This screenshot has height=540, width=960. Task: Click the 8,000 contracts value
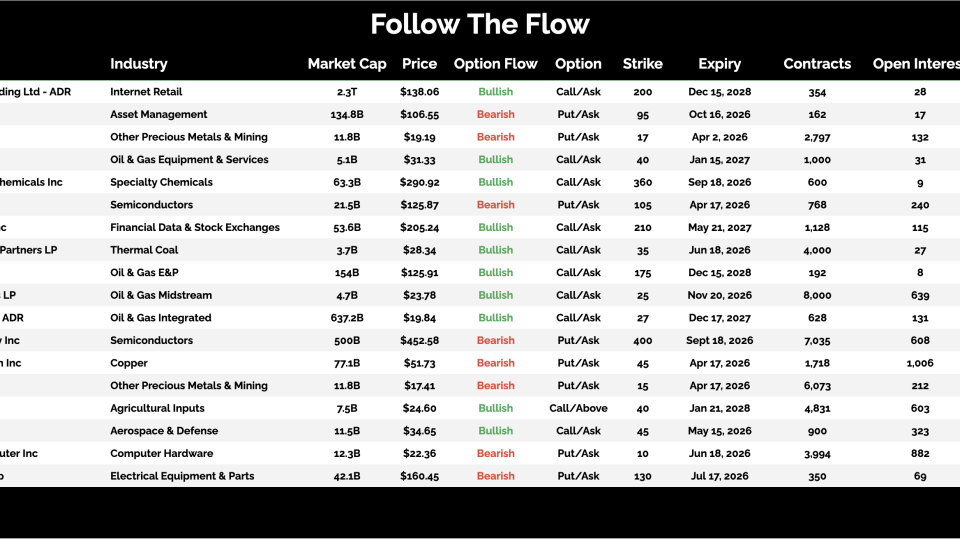tap(817, 295)
